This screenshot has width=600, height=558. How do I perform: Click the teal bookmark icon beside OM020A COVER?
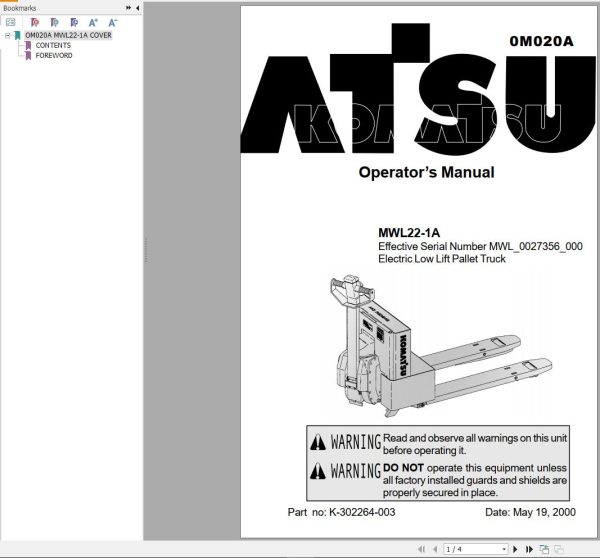[x=17, y=35]
